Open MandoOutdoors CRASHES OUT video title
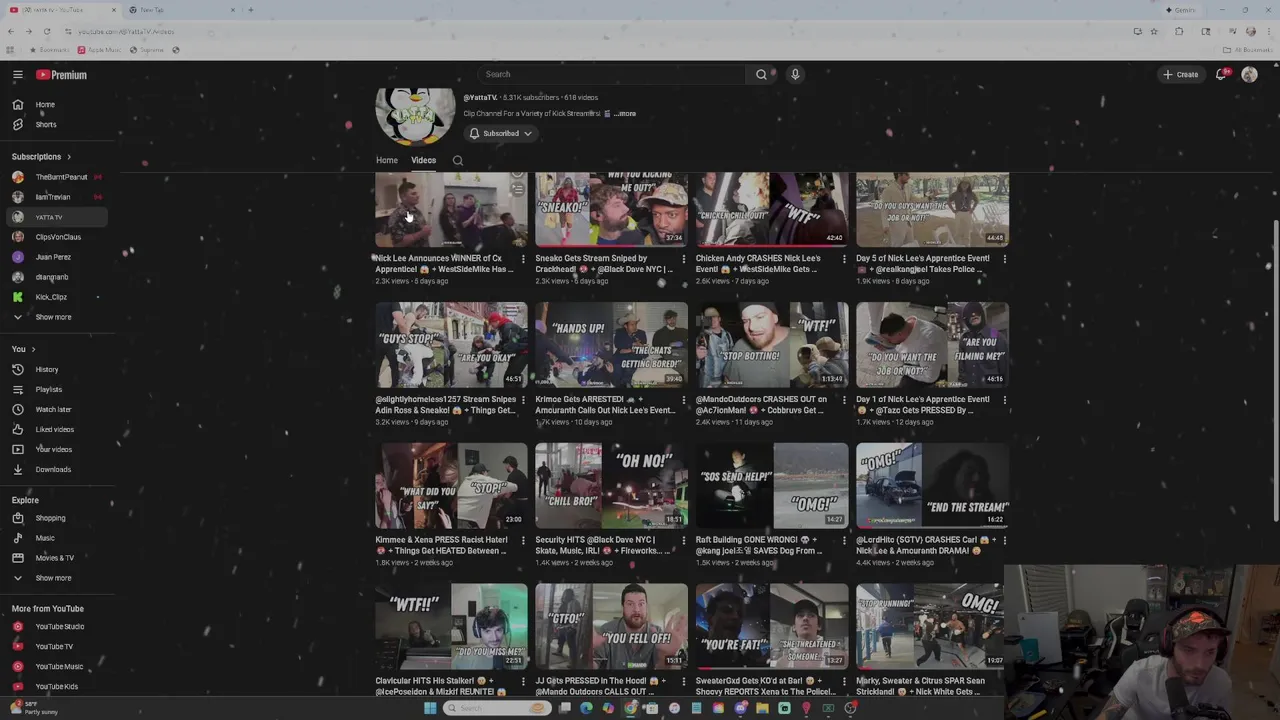Image resolution: width=1280 pixels, height=720 pixels. coord(761,404)
